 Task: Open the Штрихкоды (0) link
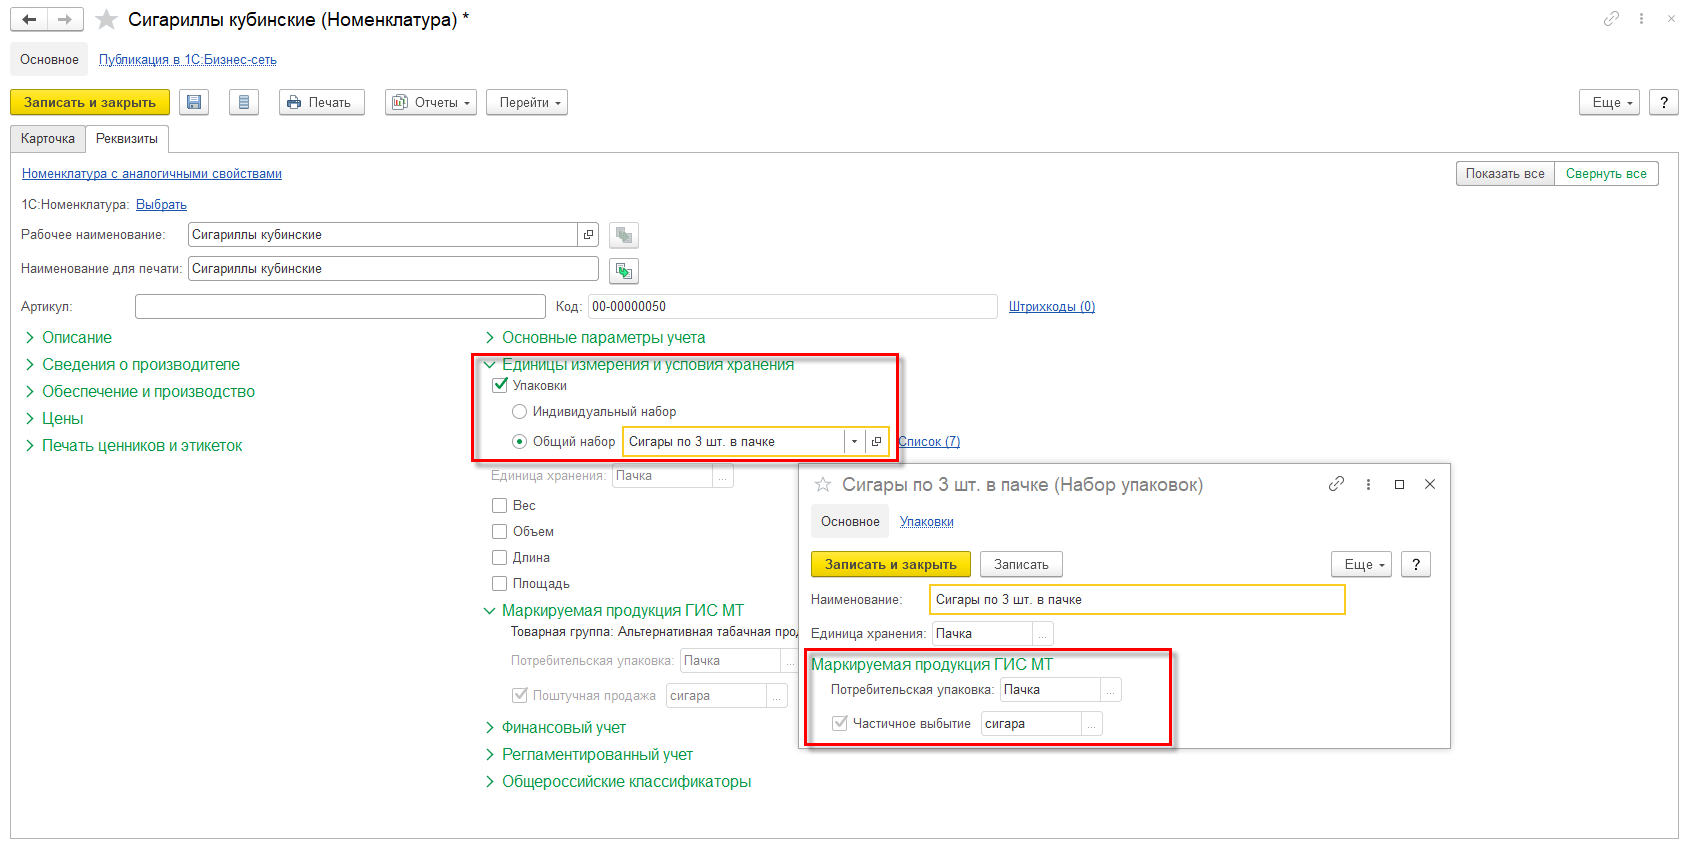pos(1051,306)
